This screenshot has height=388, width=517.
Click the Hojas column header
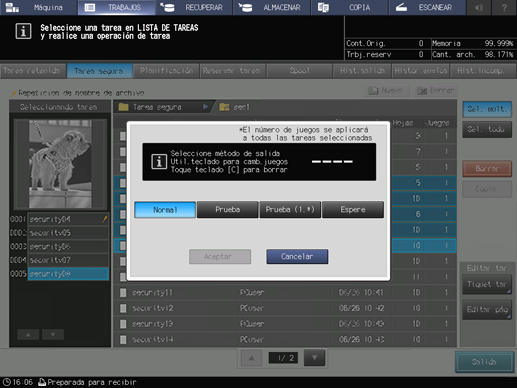[x=403, y=123]
